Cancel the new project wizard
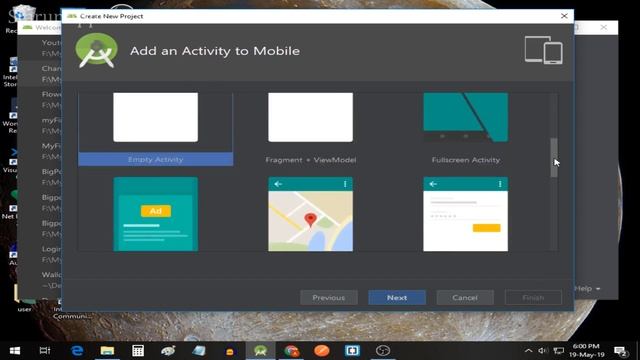The height and width of the screenshot is (360, 640). [x=465, y=298]
